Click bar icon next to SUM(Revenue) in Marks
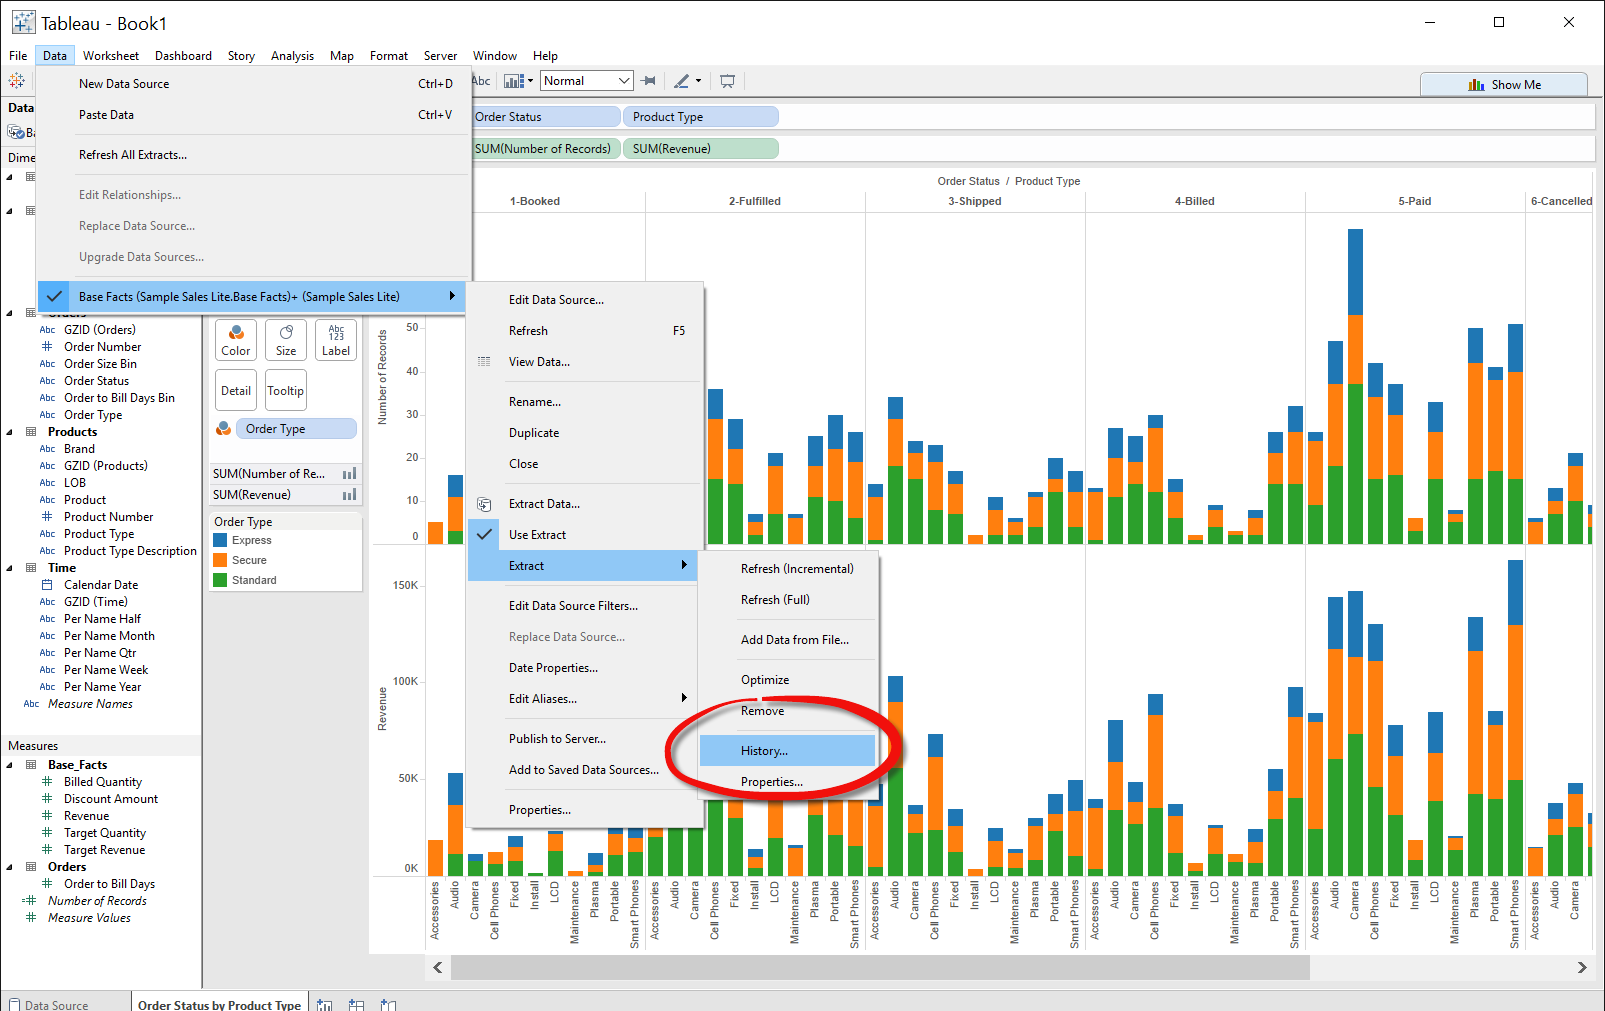This screenshot has width=1605, height=1011. [x=349, y=495]
